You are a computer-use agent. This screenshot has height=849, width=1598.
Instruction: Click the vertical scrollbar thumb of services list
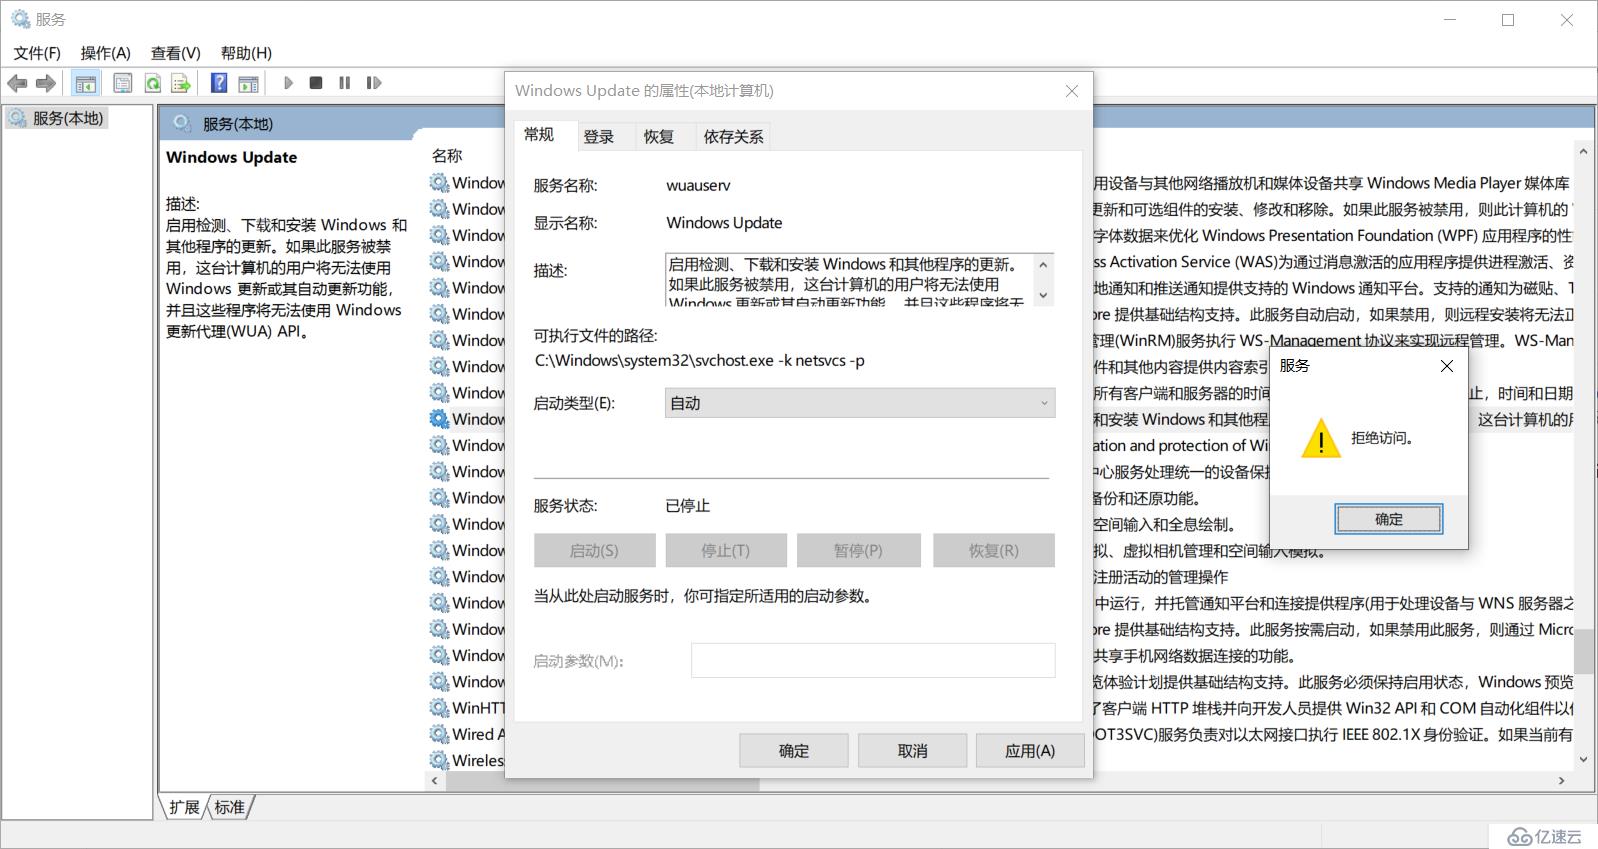pos(1582,652)
